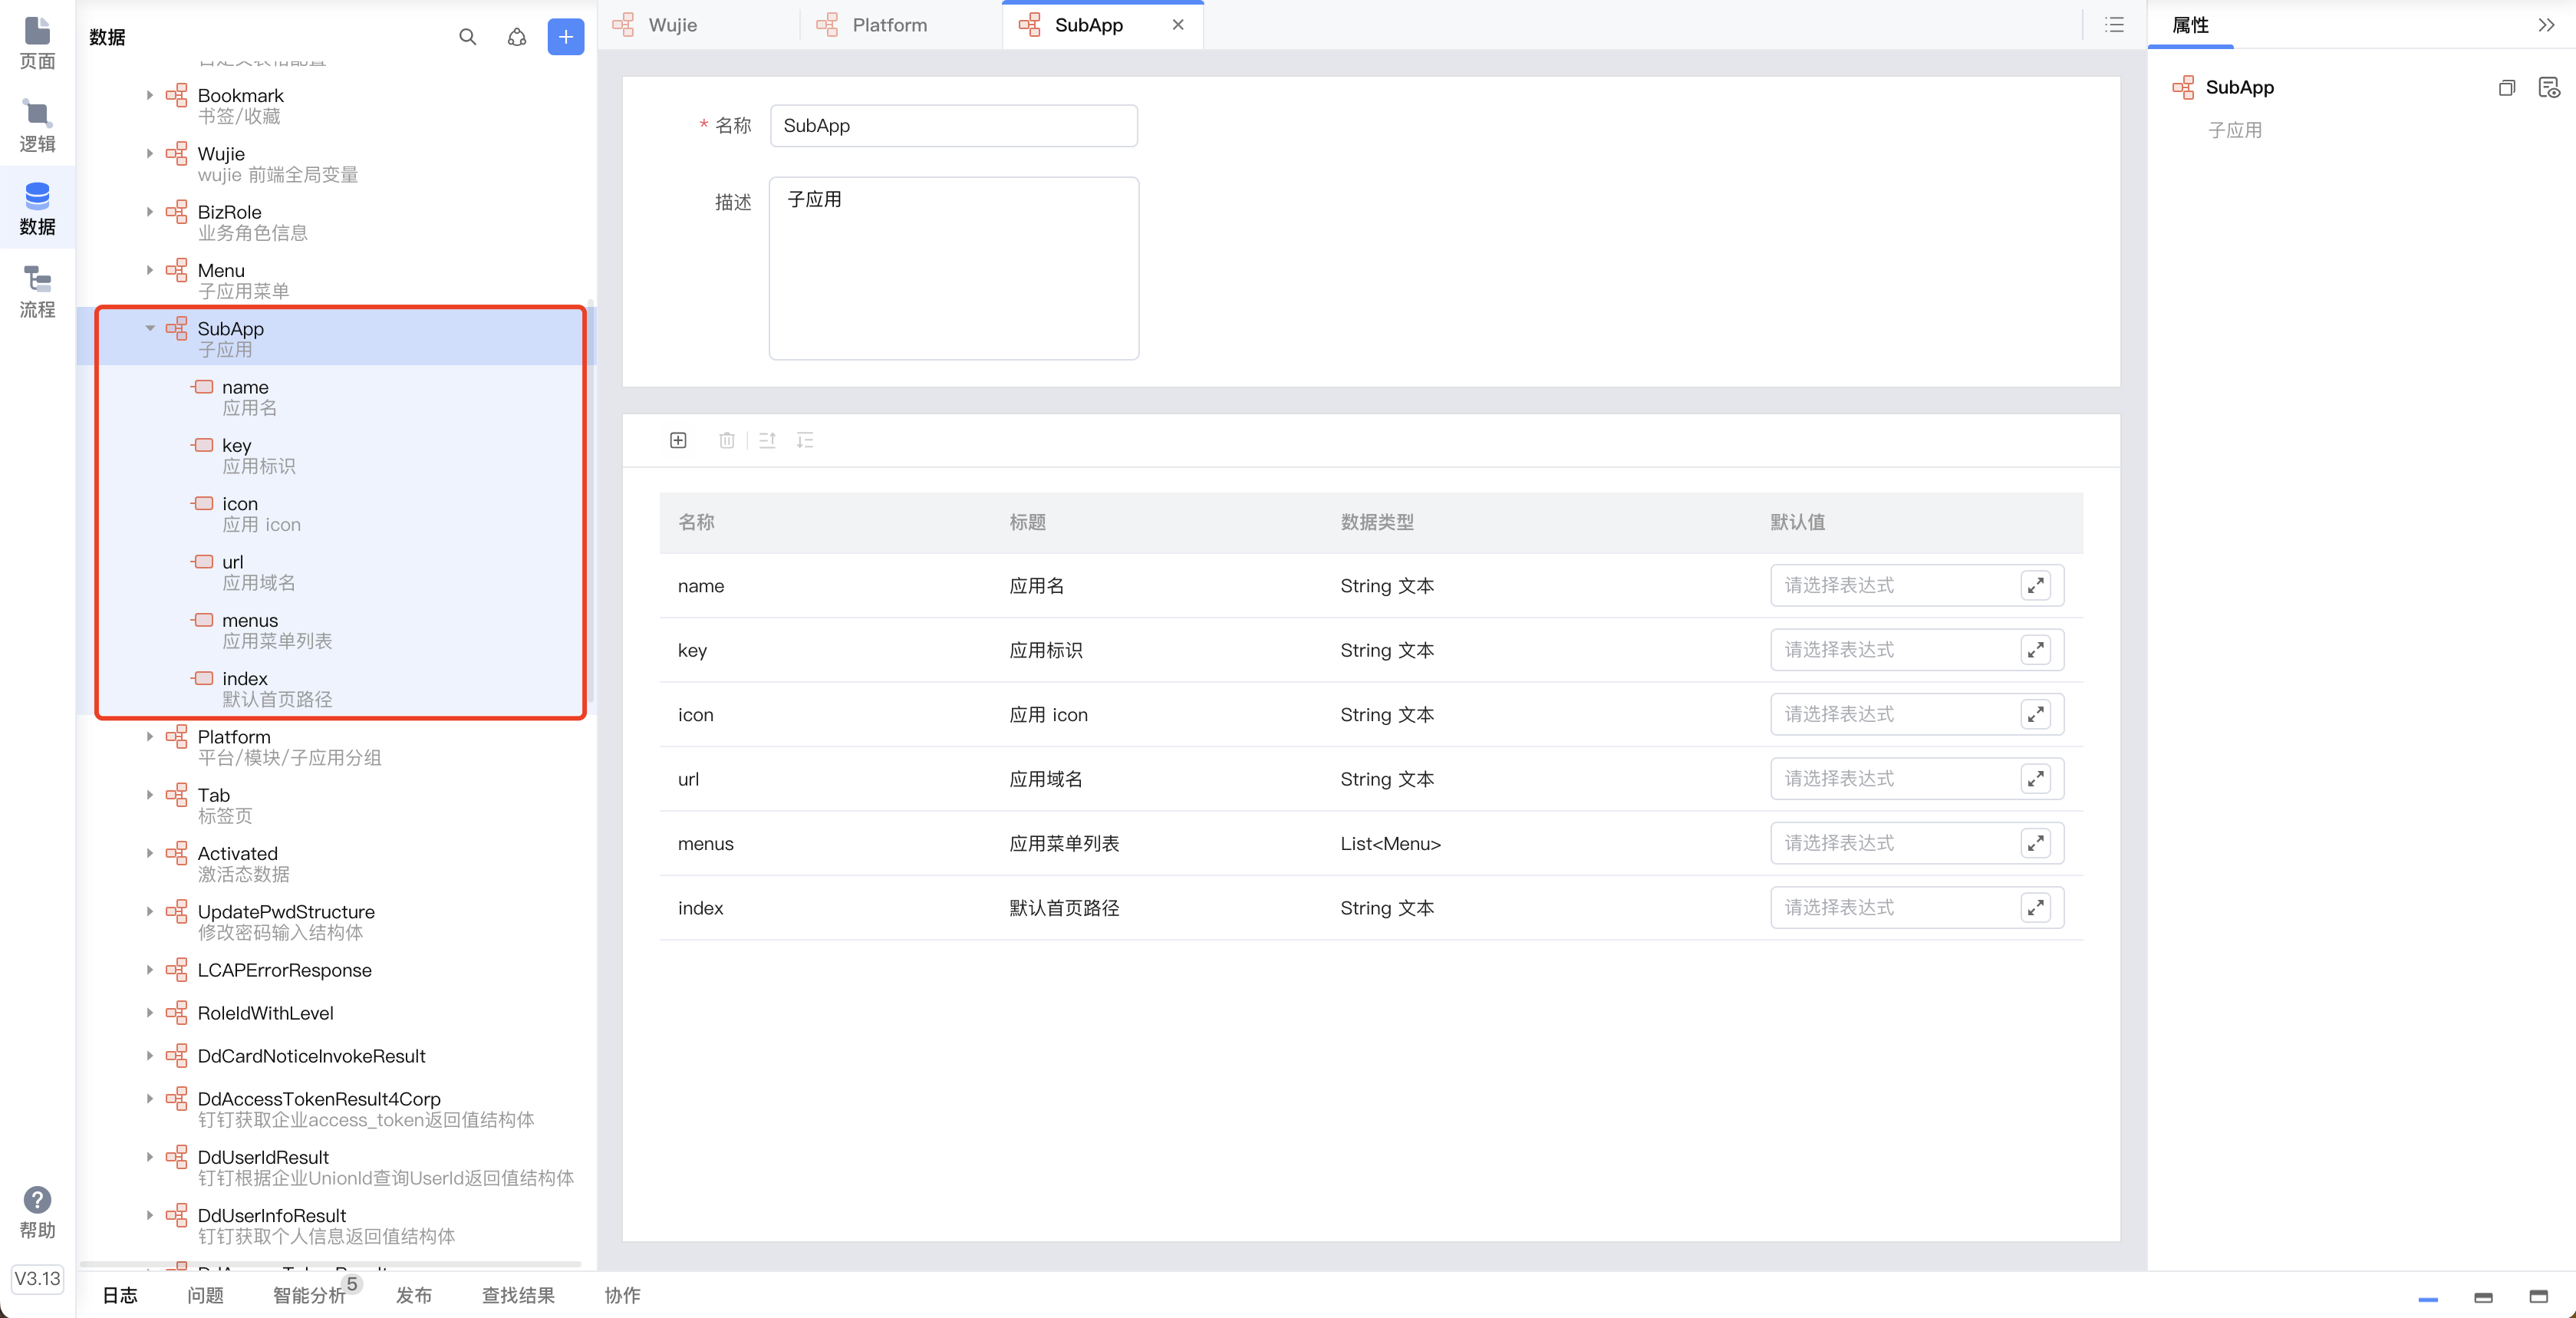Viewport: 2576px width, 1318px height.
Task: Switch to the Platform editor tab
Action: point(888,25)
